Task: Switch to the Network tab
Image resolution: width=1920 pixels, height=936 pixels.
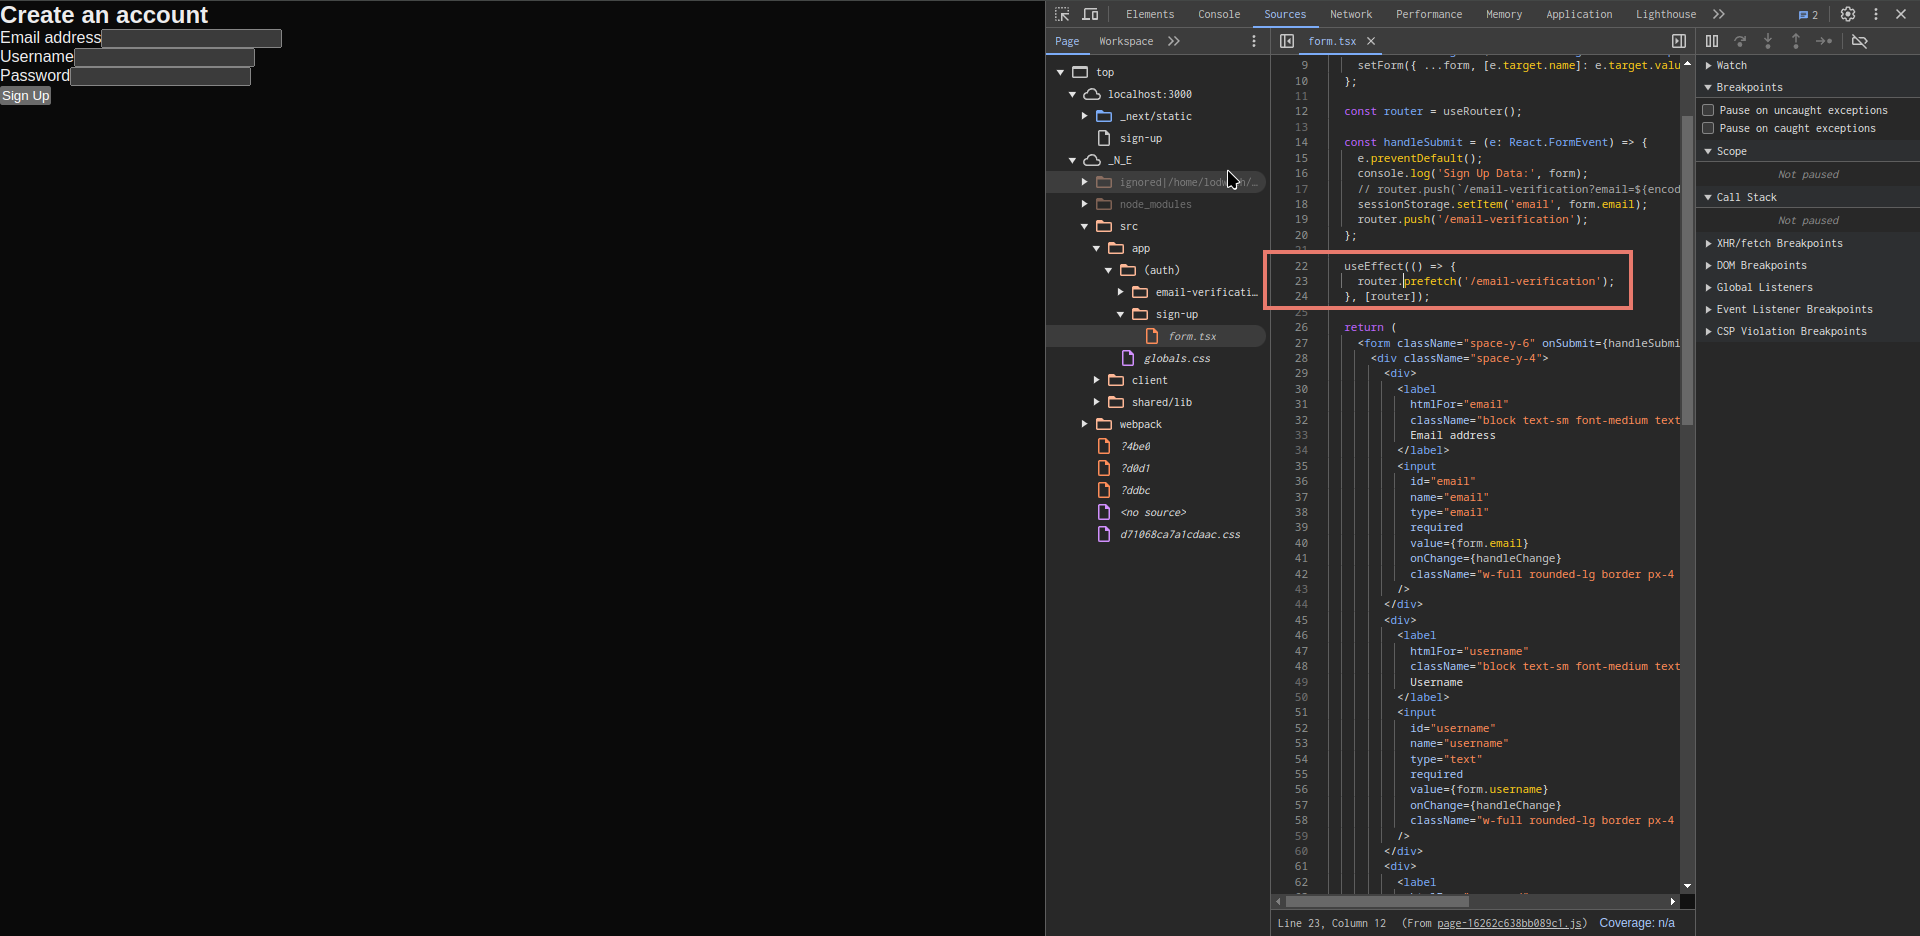Action: [x=1351, y=14]
